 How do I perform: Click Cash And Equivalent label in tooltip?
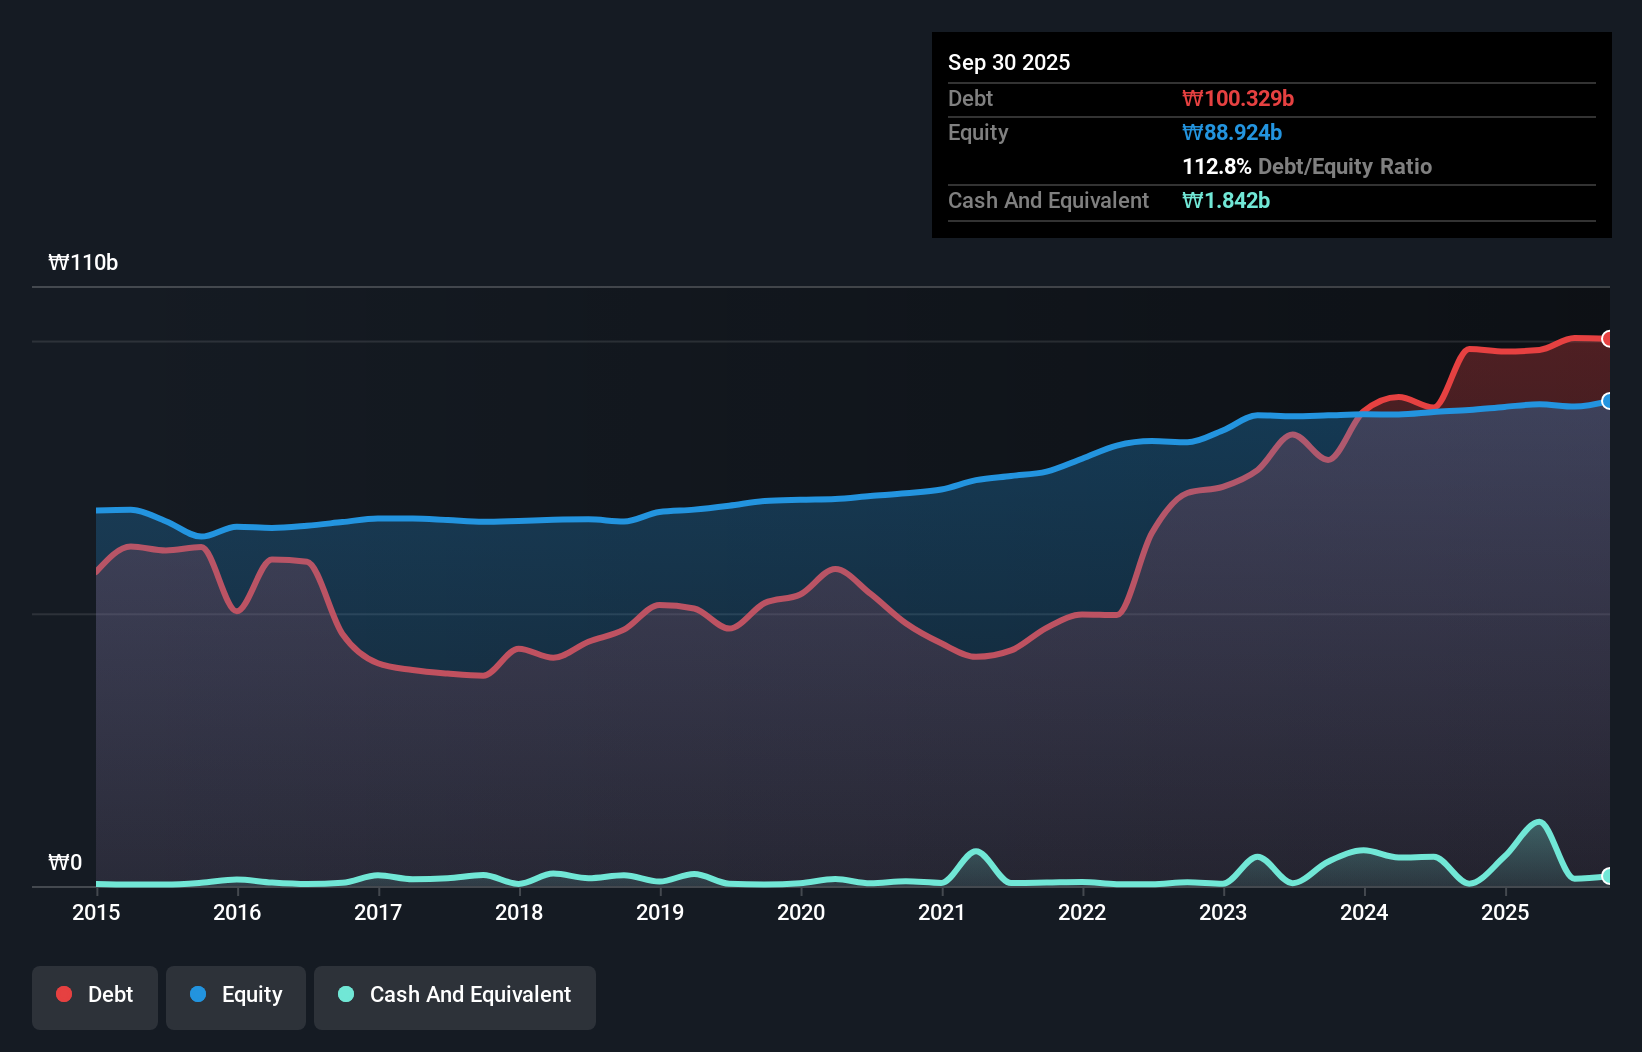[x=1048, y=200]
